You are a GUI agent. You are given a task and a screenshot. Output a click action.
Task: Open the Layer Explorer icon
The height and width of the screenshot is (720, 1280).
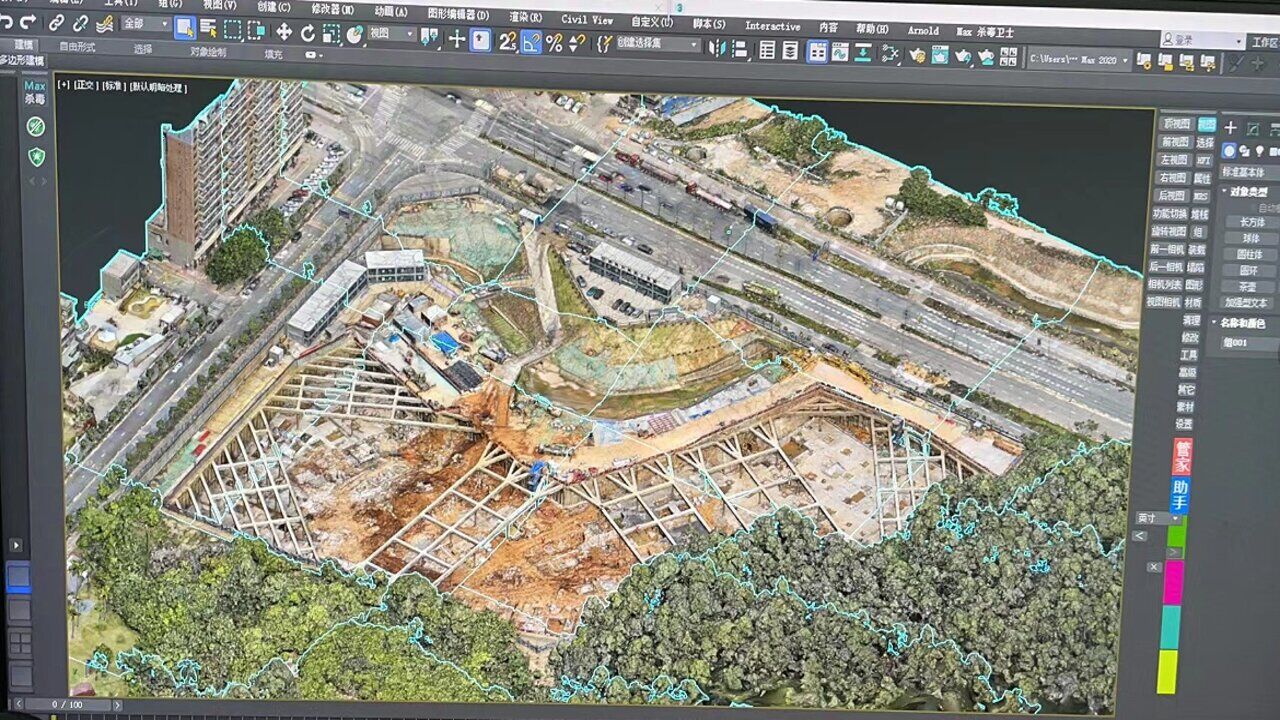pos(790,50)
